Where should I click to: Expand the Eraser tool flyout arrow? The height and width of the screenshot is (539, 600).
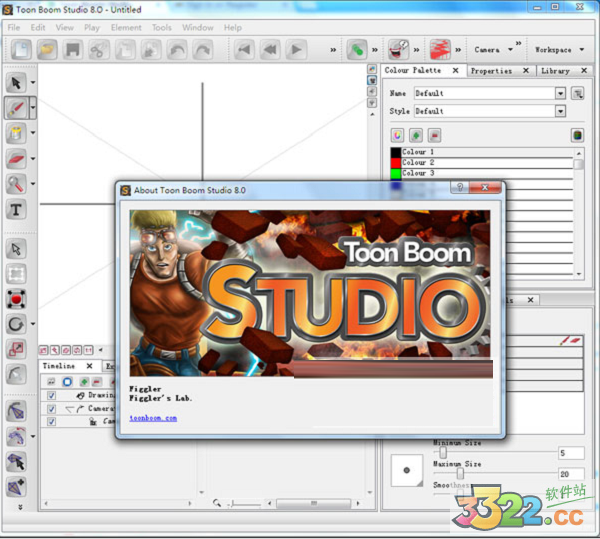pos(33,158)
